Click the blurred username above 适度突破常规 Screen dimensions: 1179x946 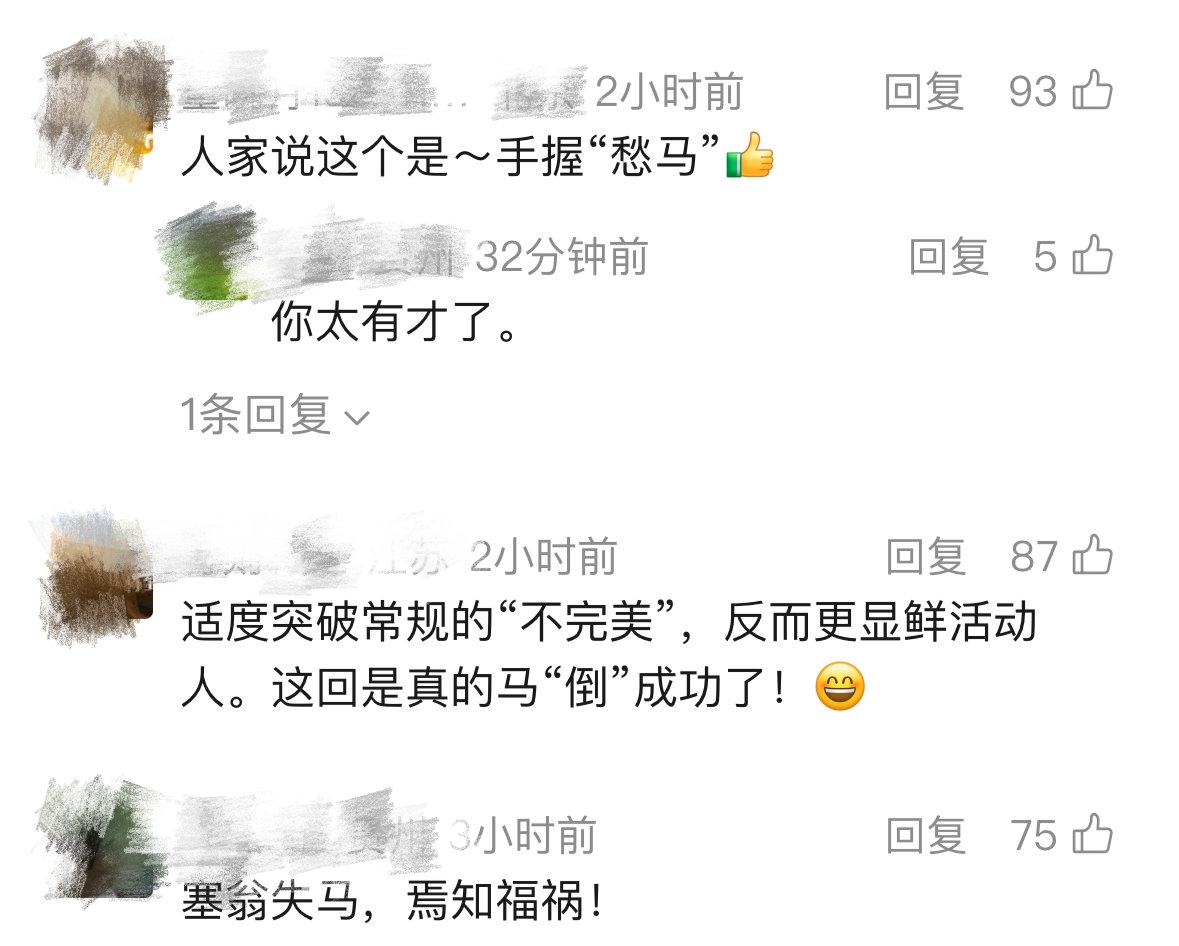316,555
